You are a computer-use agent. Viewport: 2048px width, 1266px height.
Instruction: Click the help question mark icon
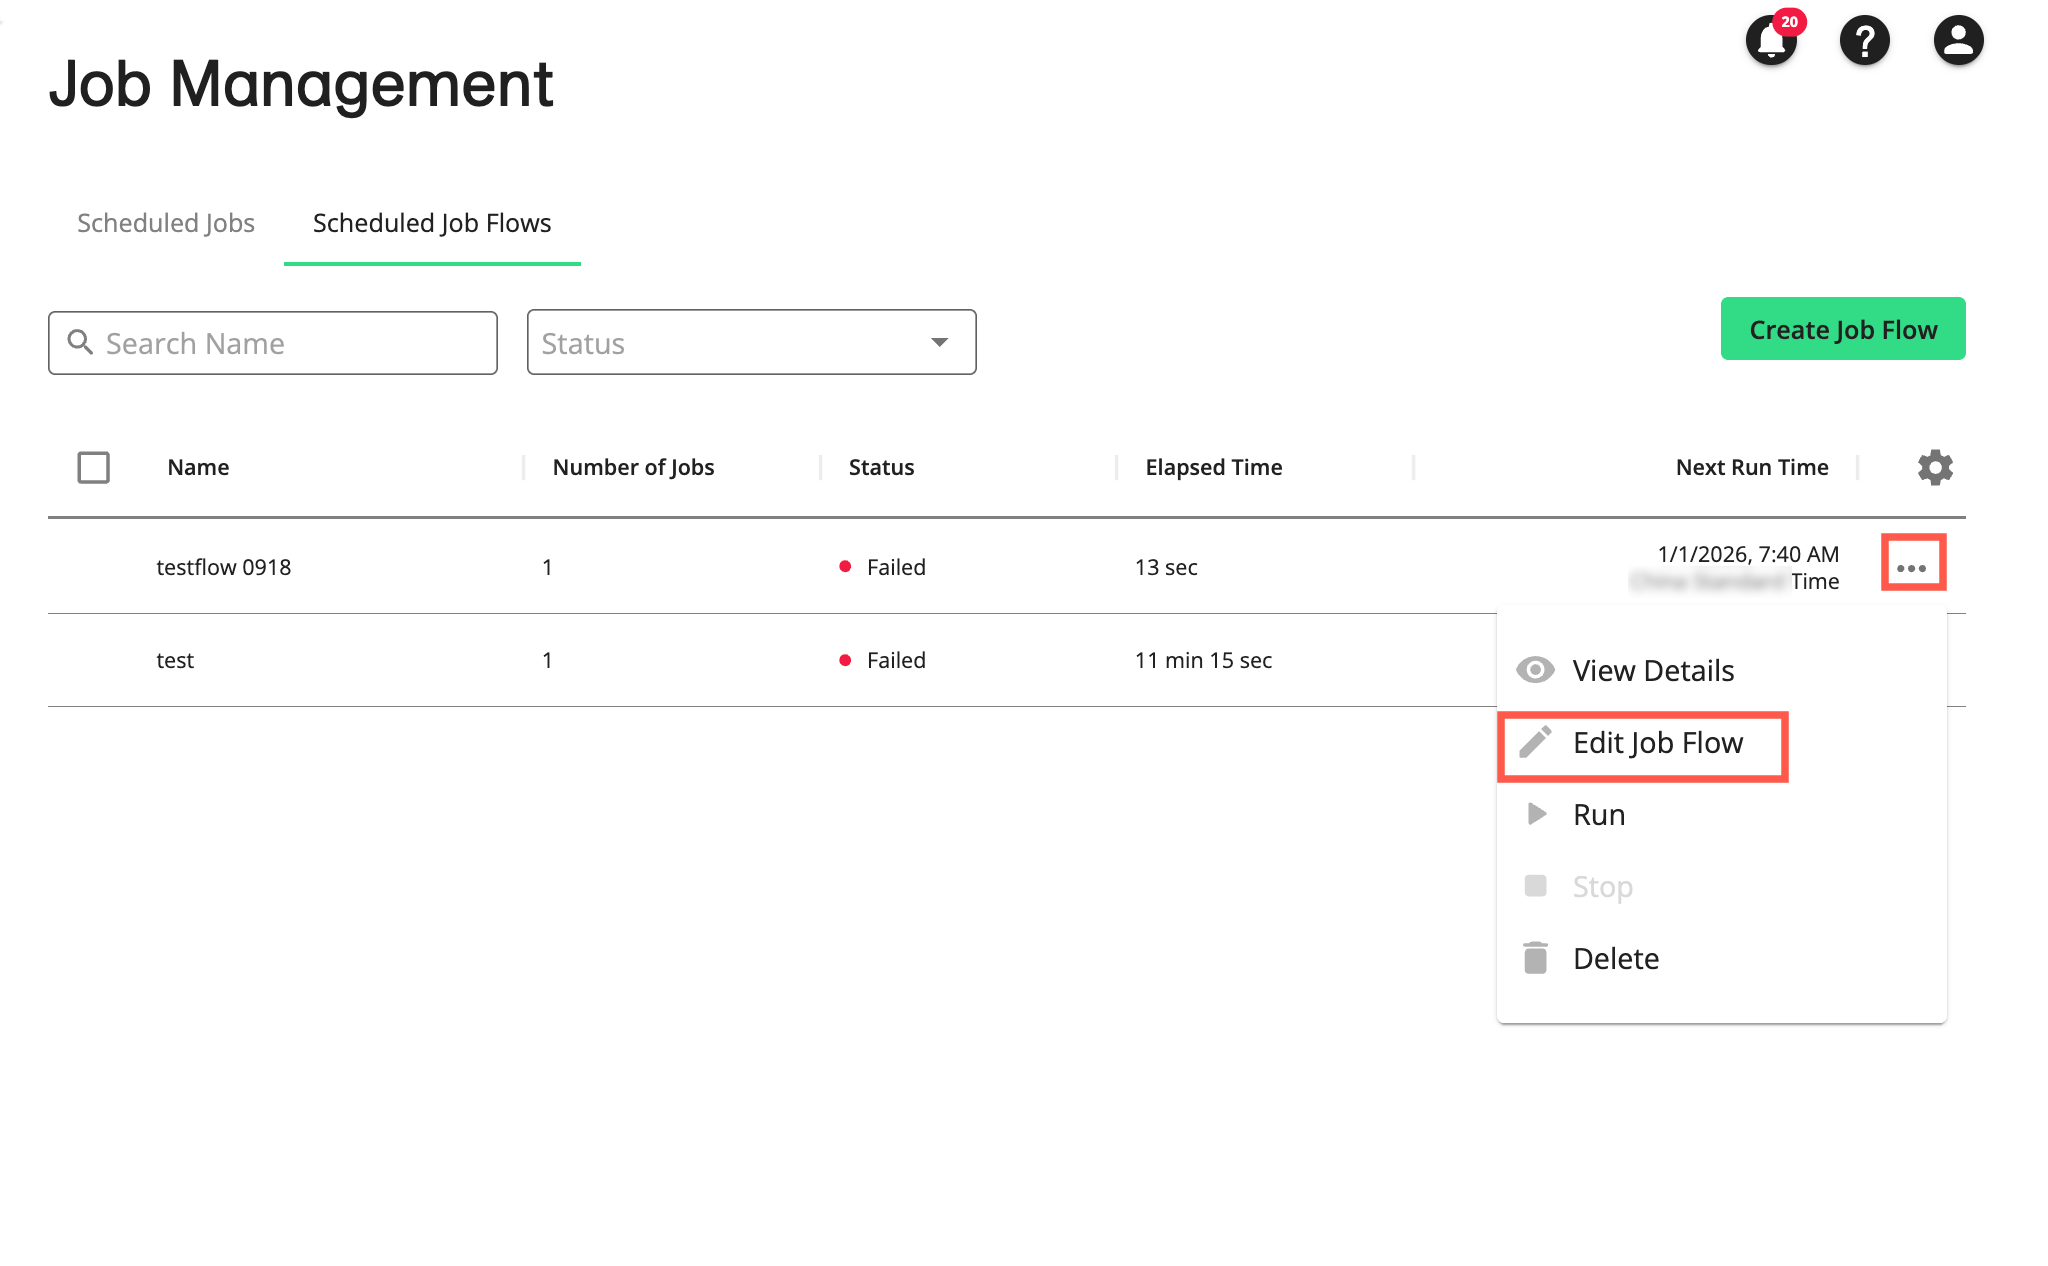[1864, 40]
